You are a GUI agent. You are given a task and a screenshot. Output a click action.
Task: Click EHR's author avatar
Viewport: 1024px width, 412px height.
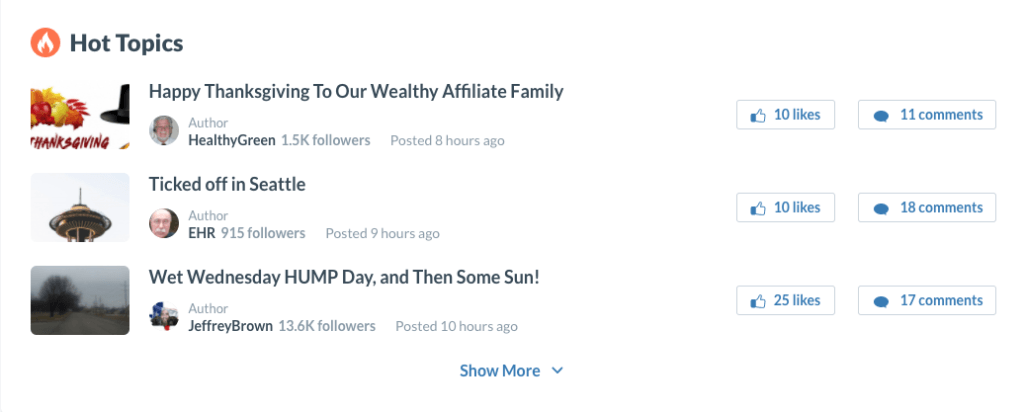tap(164, 224)
